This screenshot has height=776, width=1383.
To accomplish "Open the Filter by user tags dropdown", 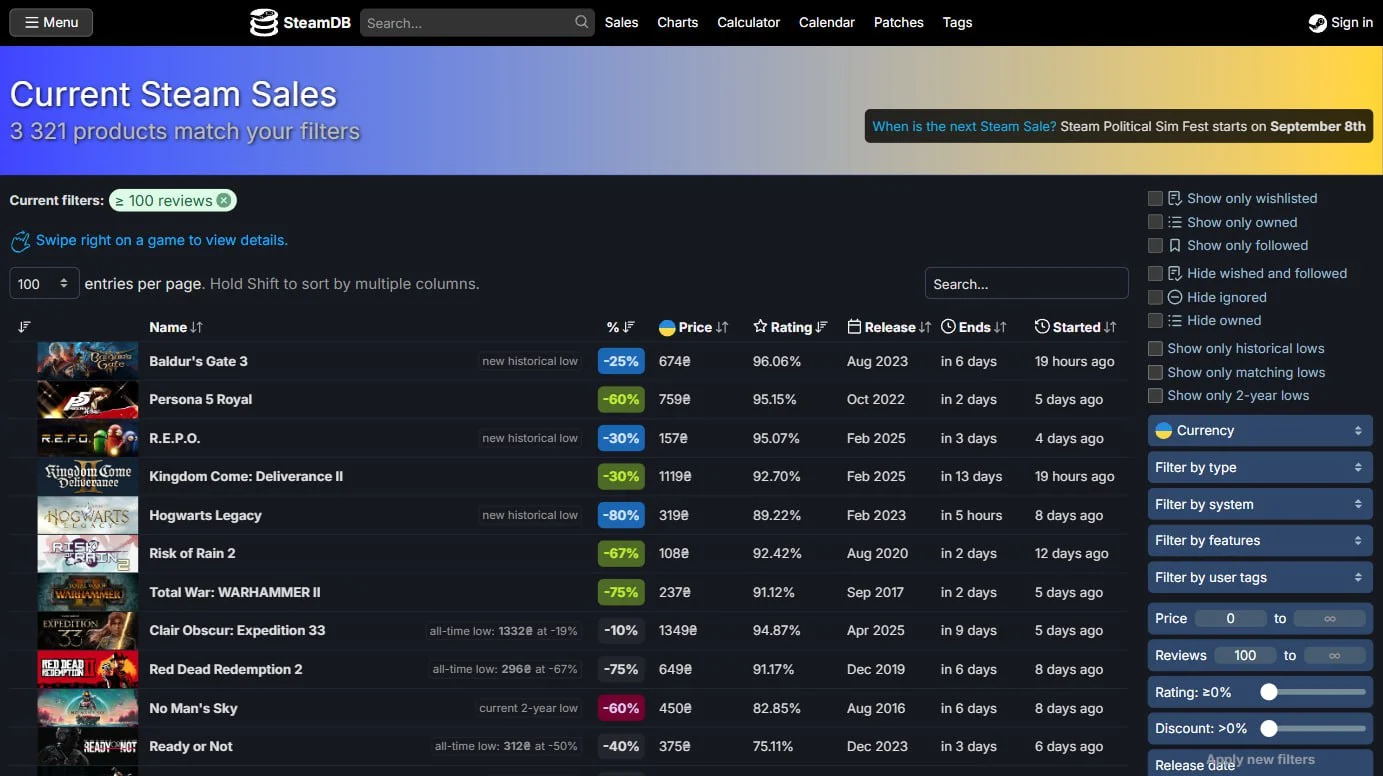I will [1260, 577].
